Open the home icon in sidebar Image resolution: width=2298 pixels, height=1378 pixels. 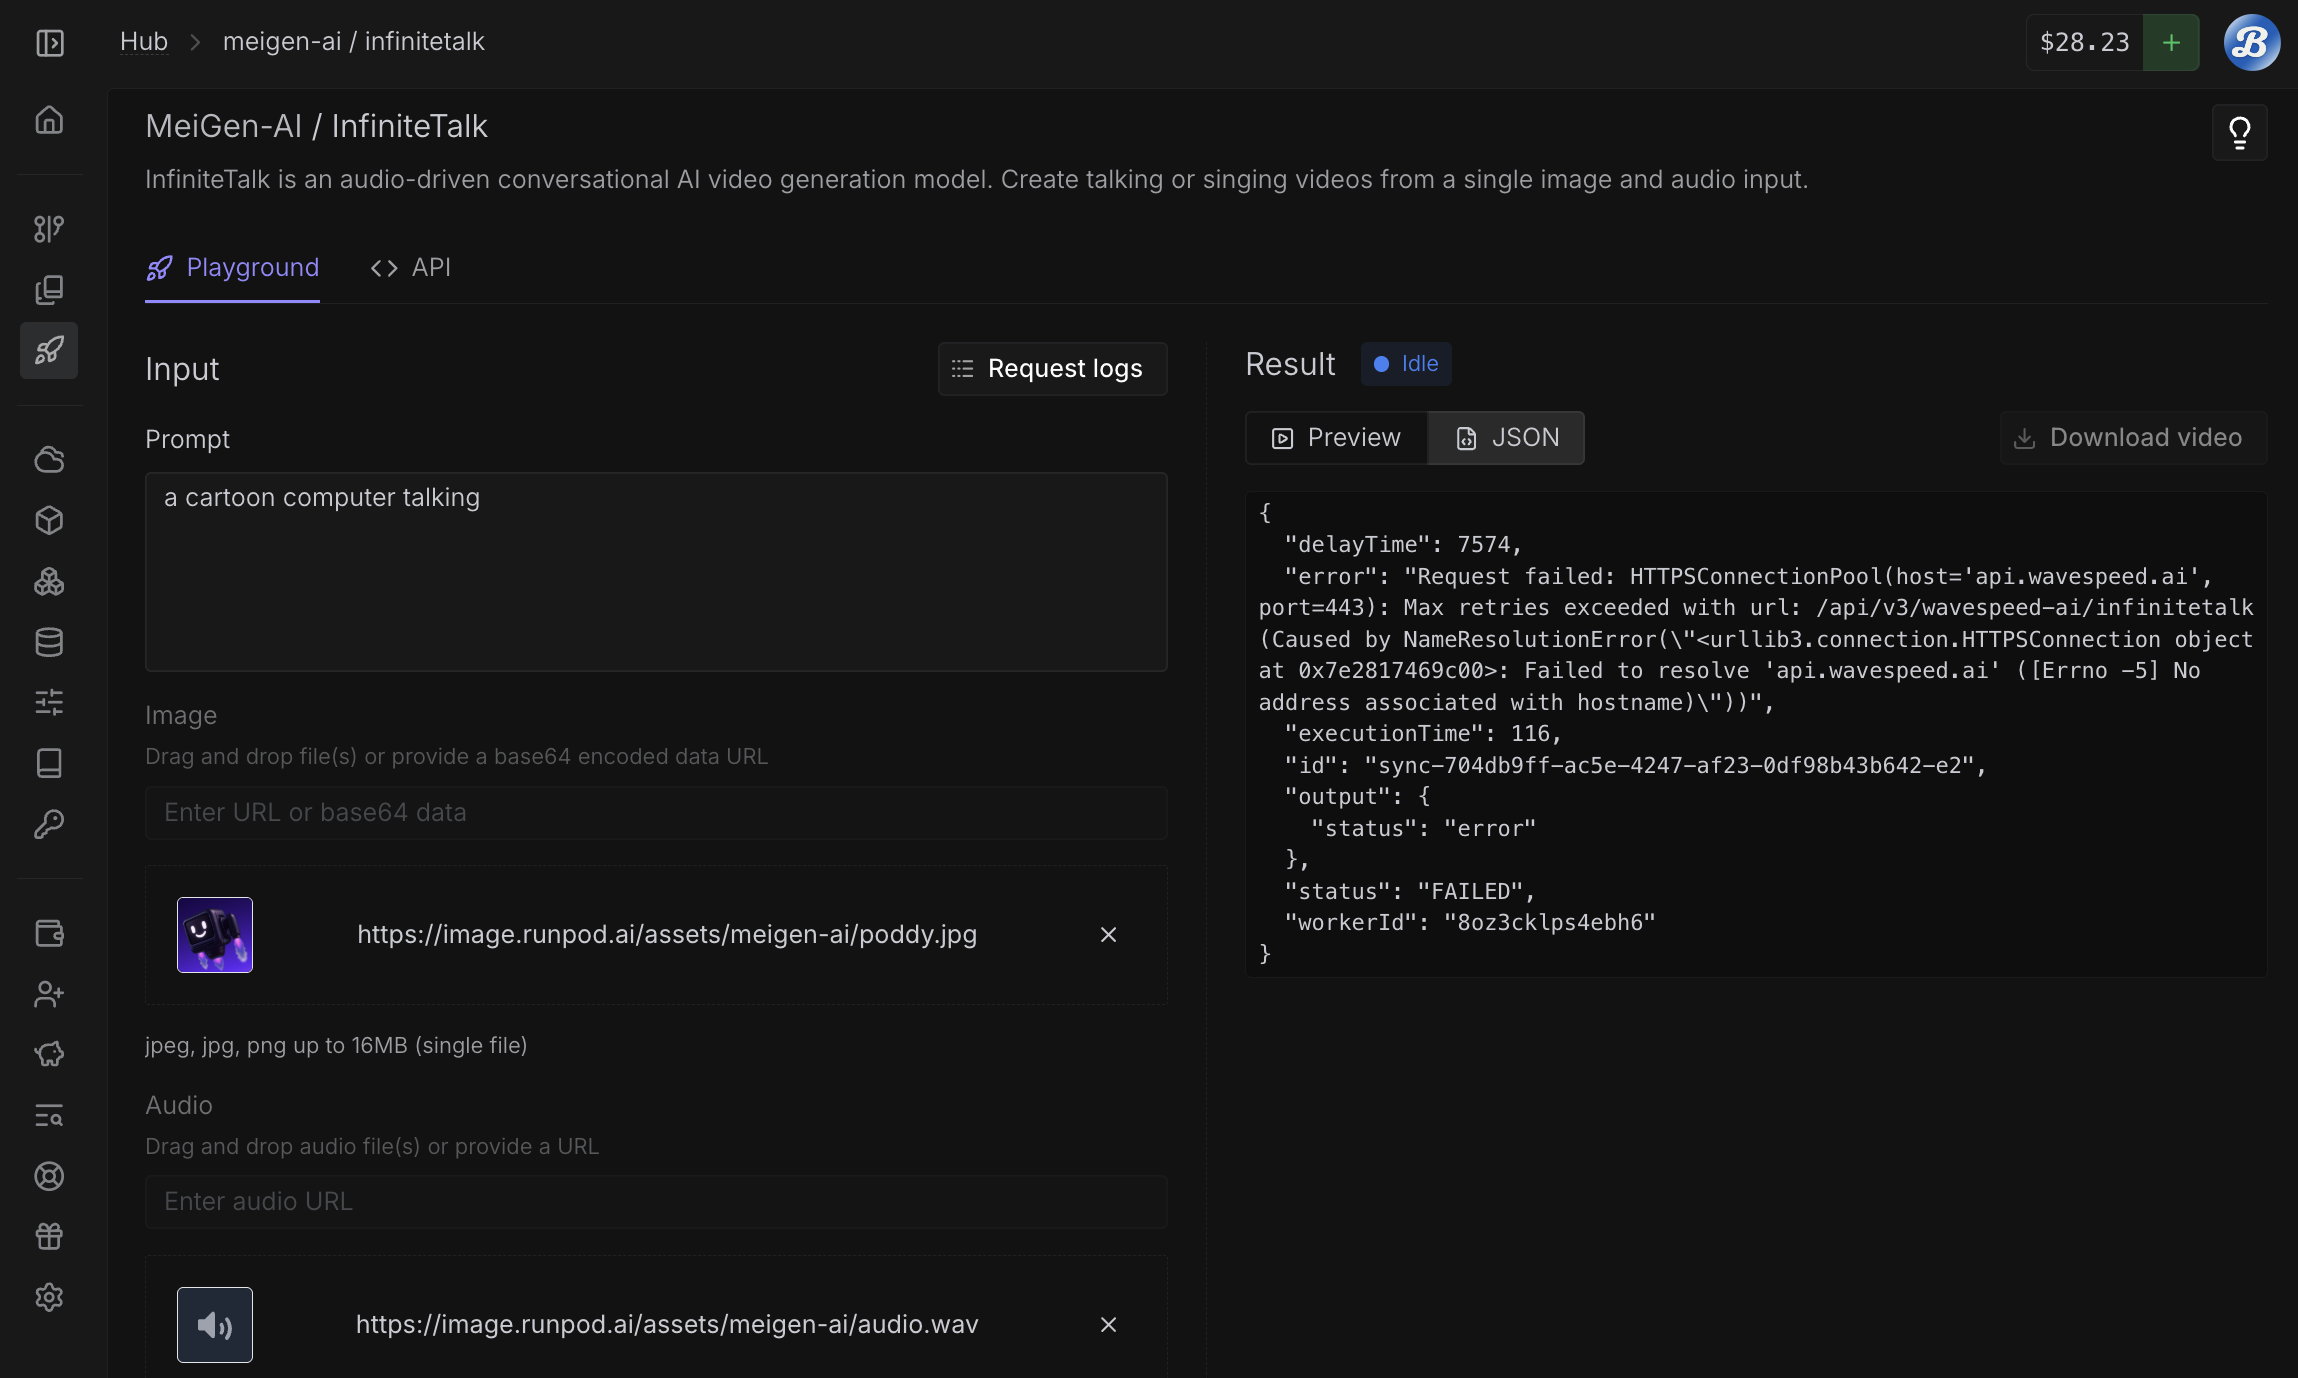click(x=49, y=120)
